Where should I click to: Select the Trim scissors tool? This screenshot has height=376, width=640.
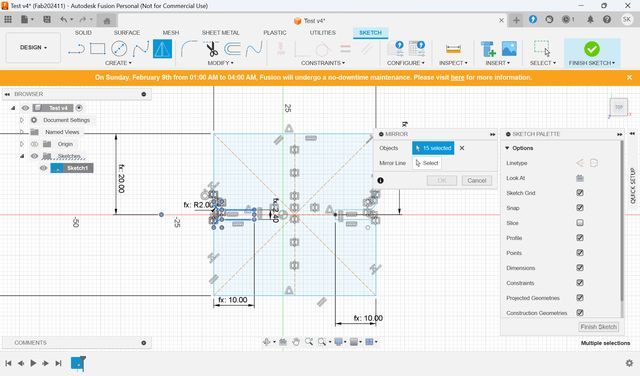pos(211,49)
